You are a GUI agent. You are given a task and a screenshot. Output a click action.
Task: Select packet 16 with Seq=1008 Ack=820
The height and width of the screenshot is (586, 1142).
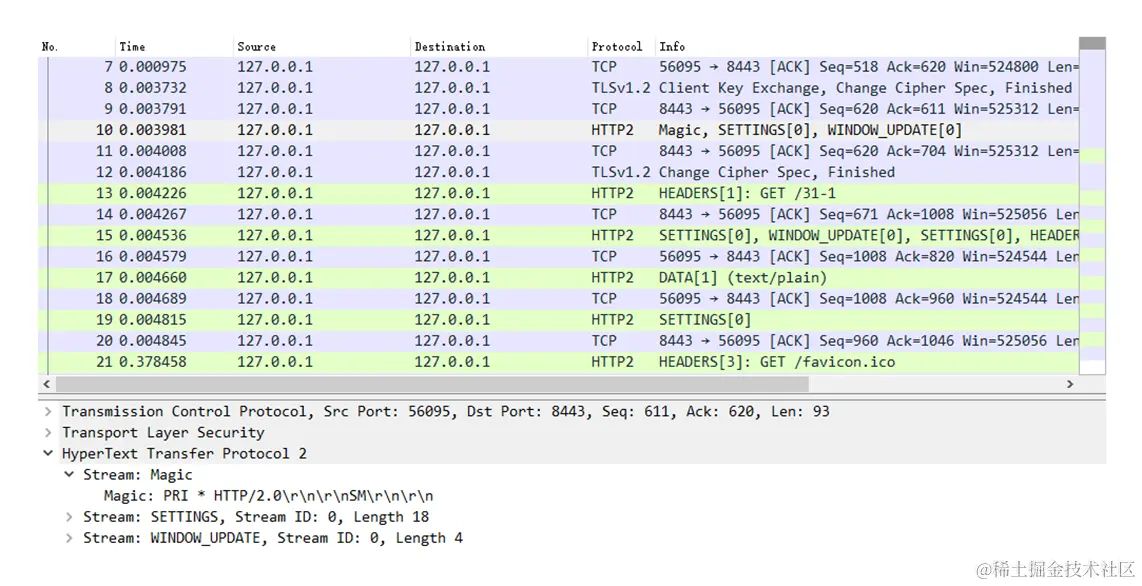[x=558, y=257]
